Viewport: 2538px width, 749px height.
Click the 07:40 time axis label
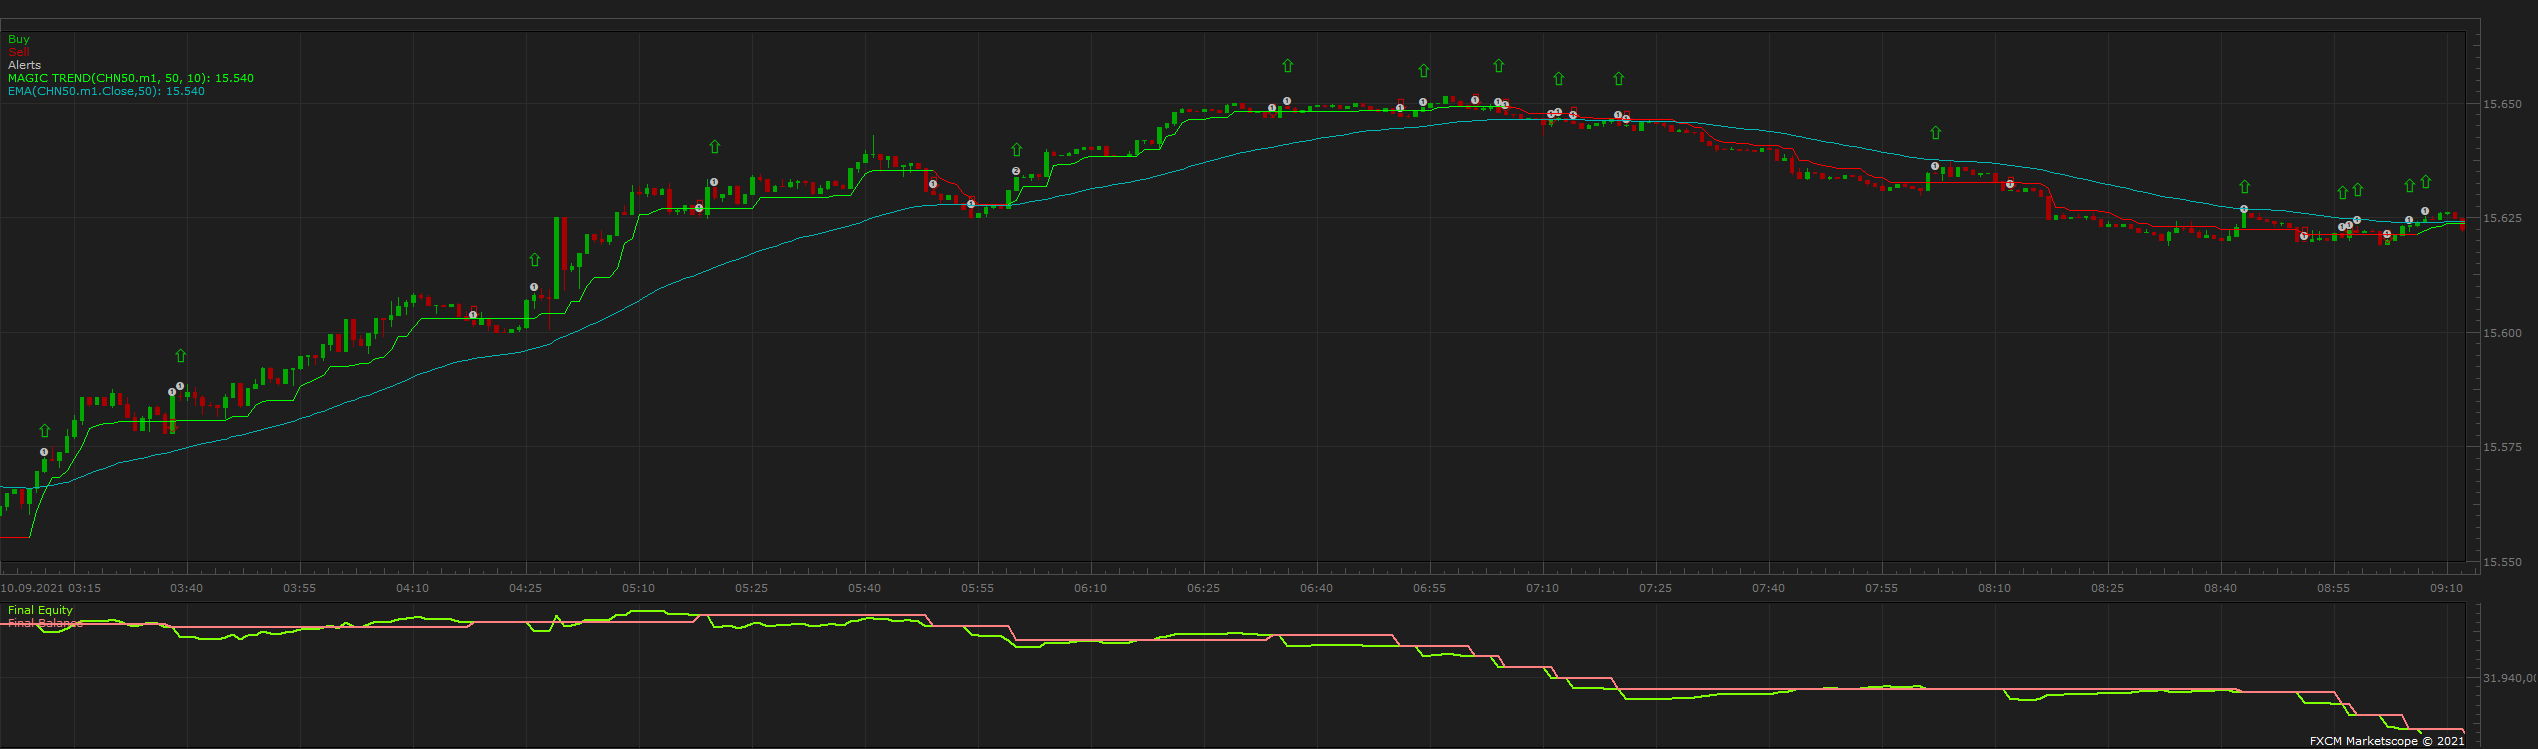(x=1769, y=588)
